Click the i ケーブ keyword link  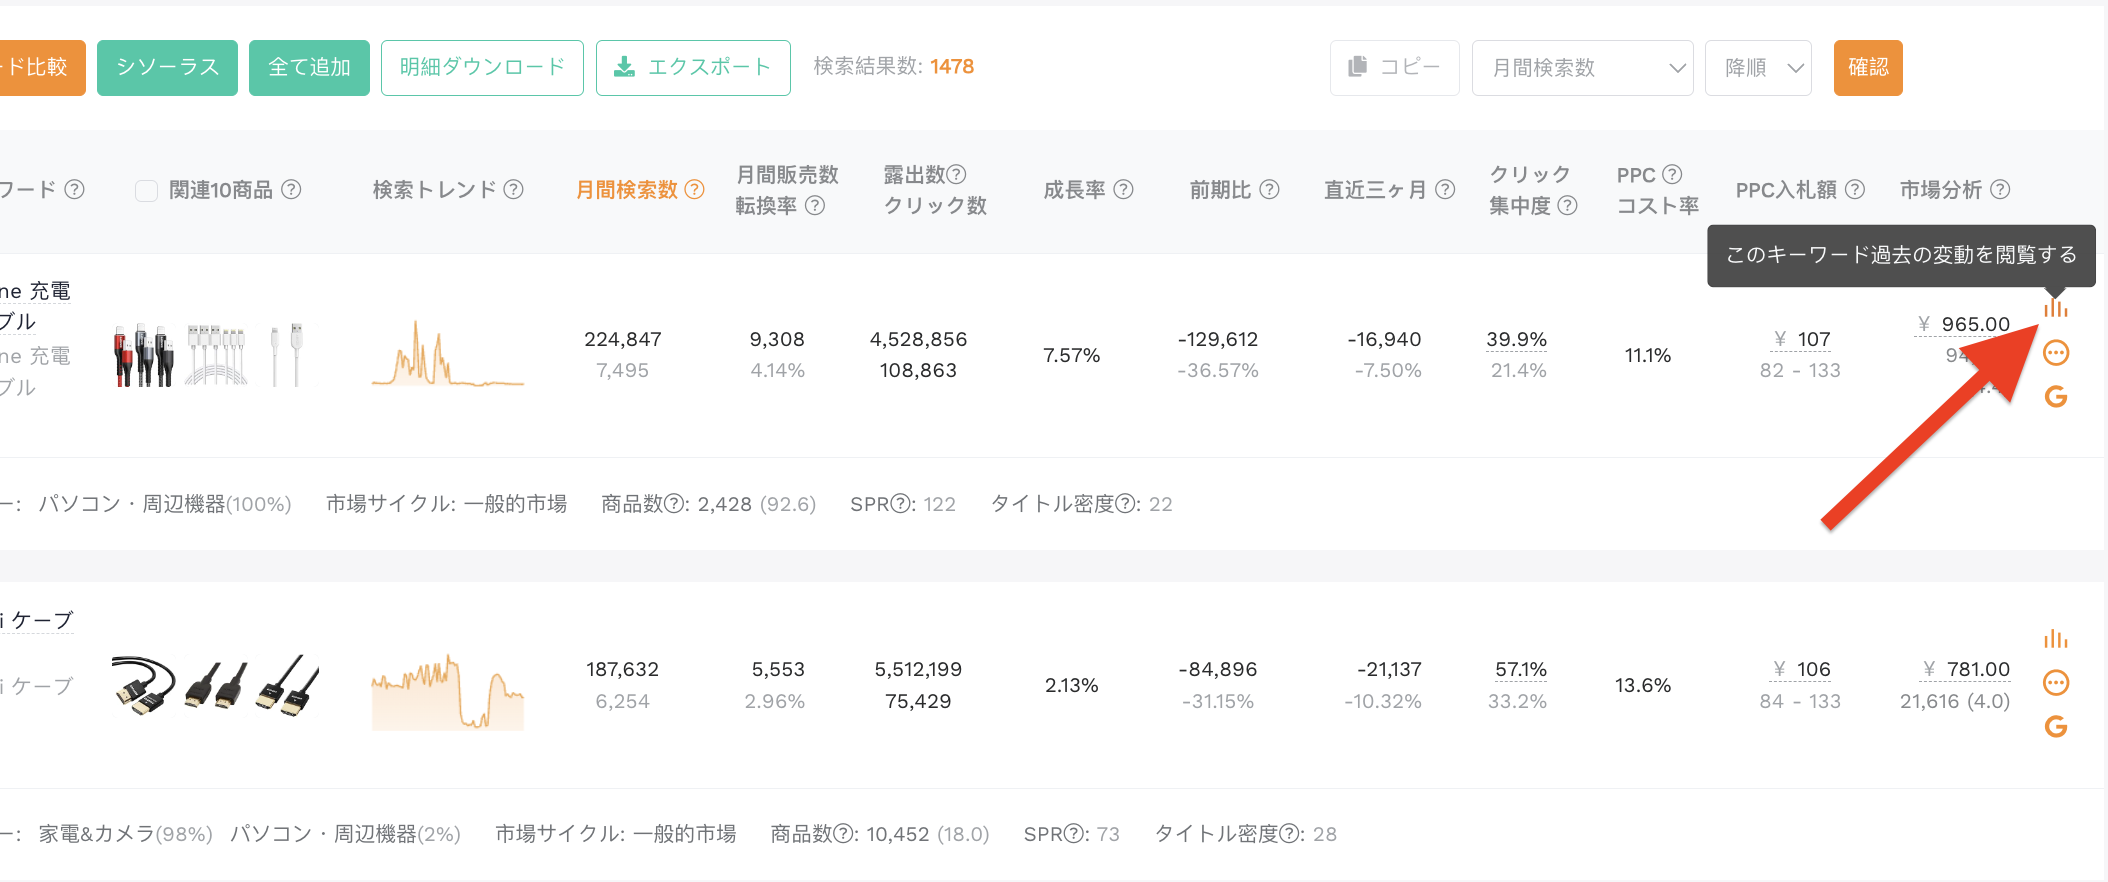(x=37, y=620)
